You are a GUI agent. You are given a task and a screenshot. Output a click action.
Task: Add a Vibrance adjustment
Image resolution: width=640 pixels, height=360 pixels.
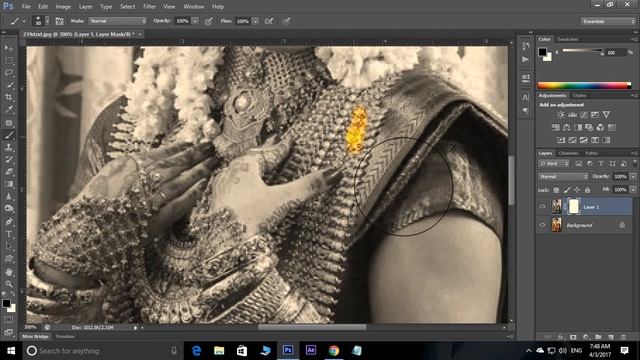607,115
